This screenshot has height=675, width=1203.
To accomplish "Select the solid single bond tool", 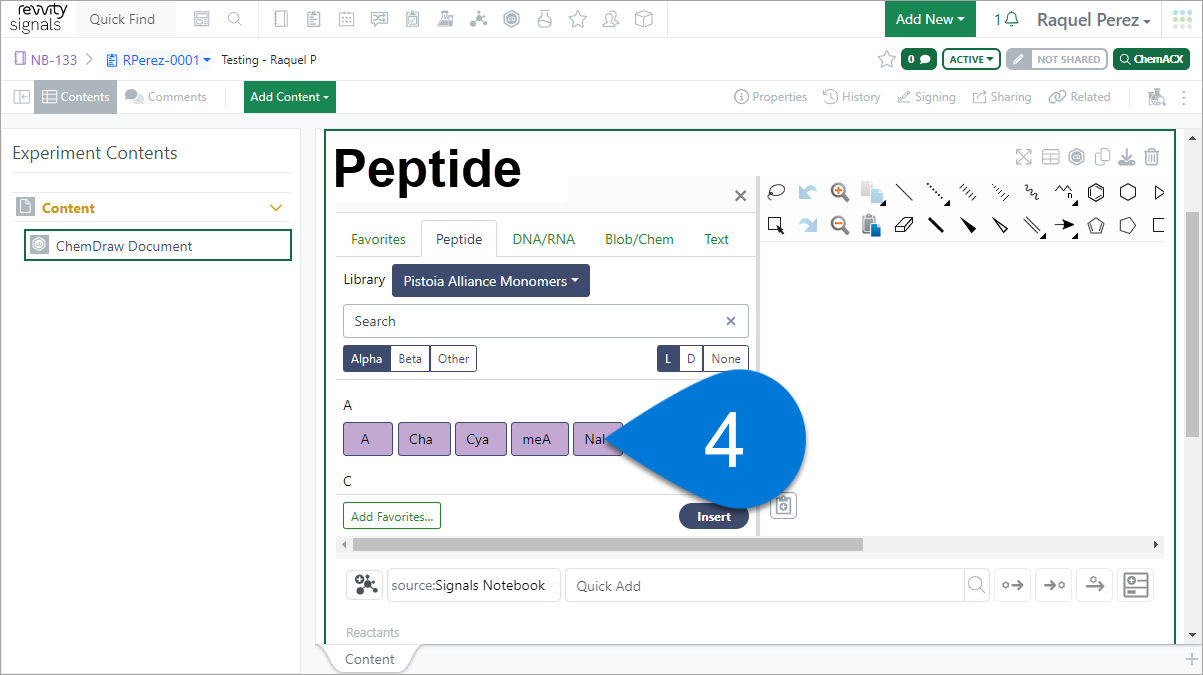I will click(x=904, y=192).
